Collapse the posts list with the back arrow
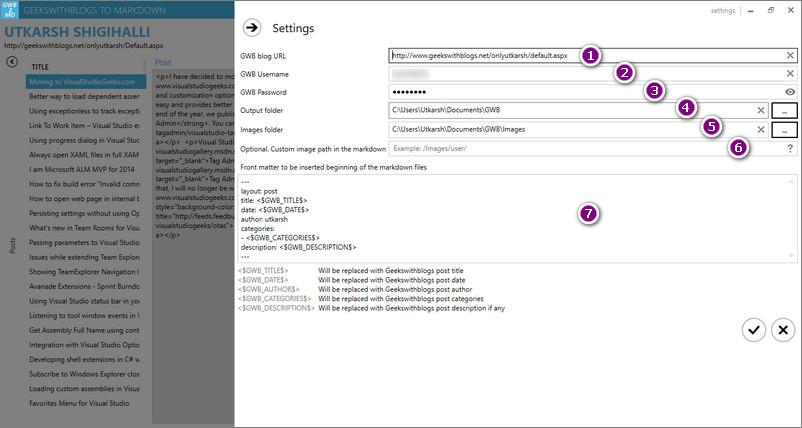The height and width of the screenshot is (428, 802). tap(12, 62)
